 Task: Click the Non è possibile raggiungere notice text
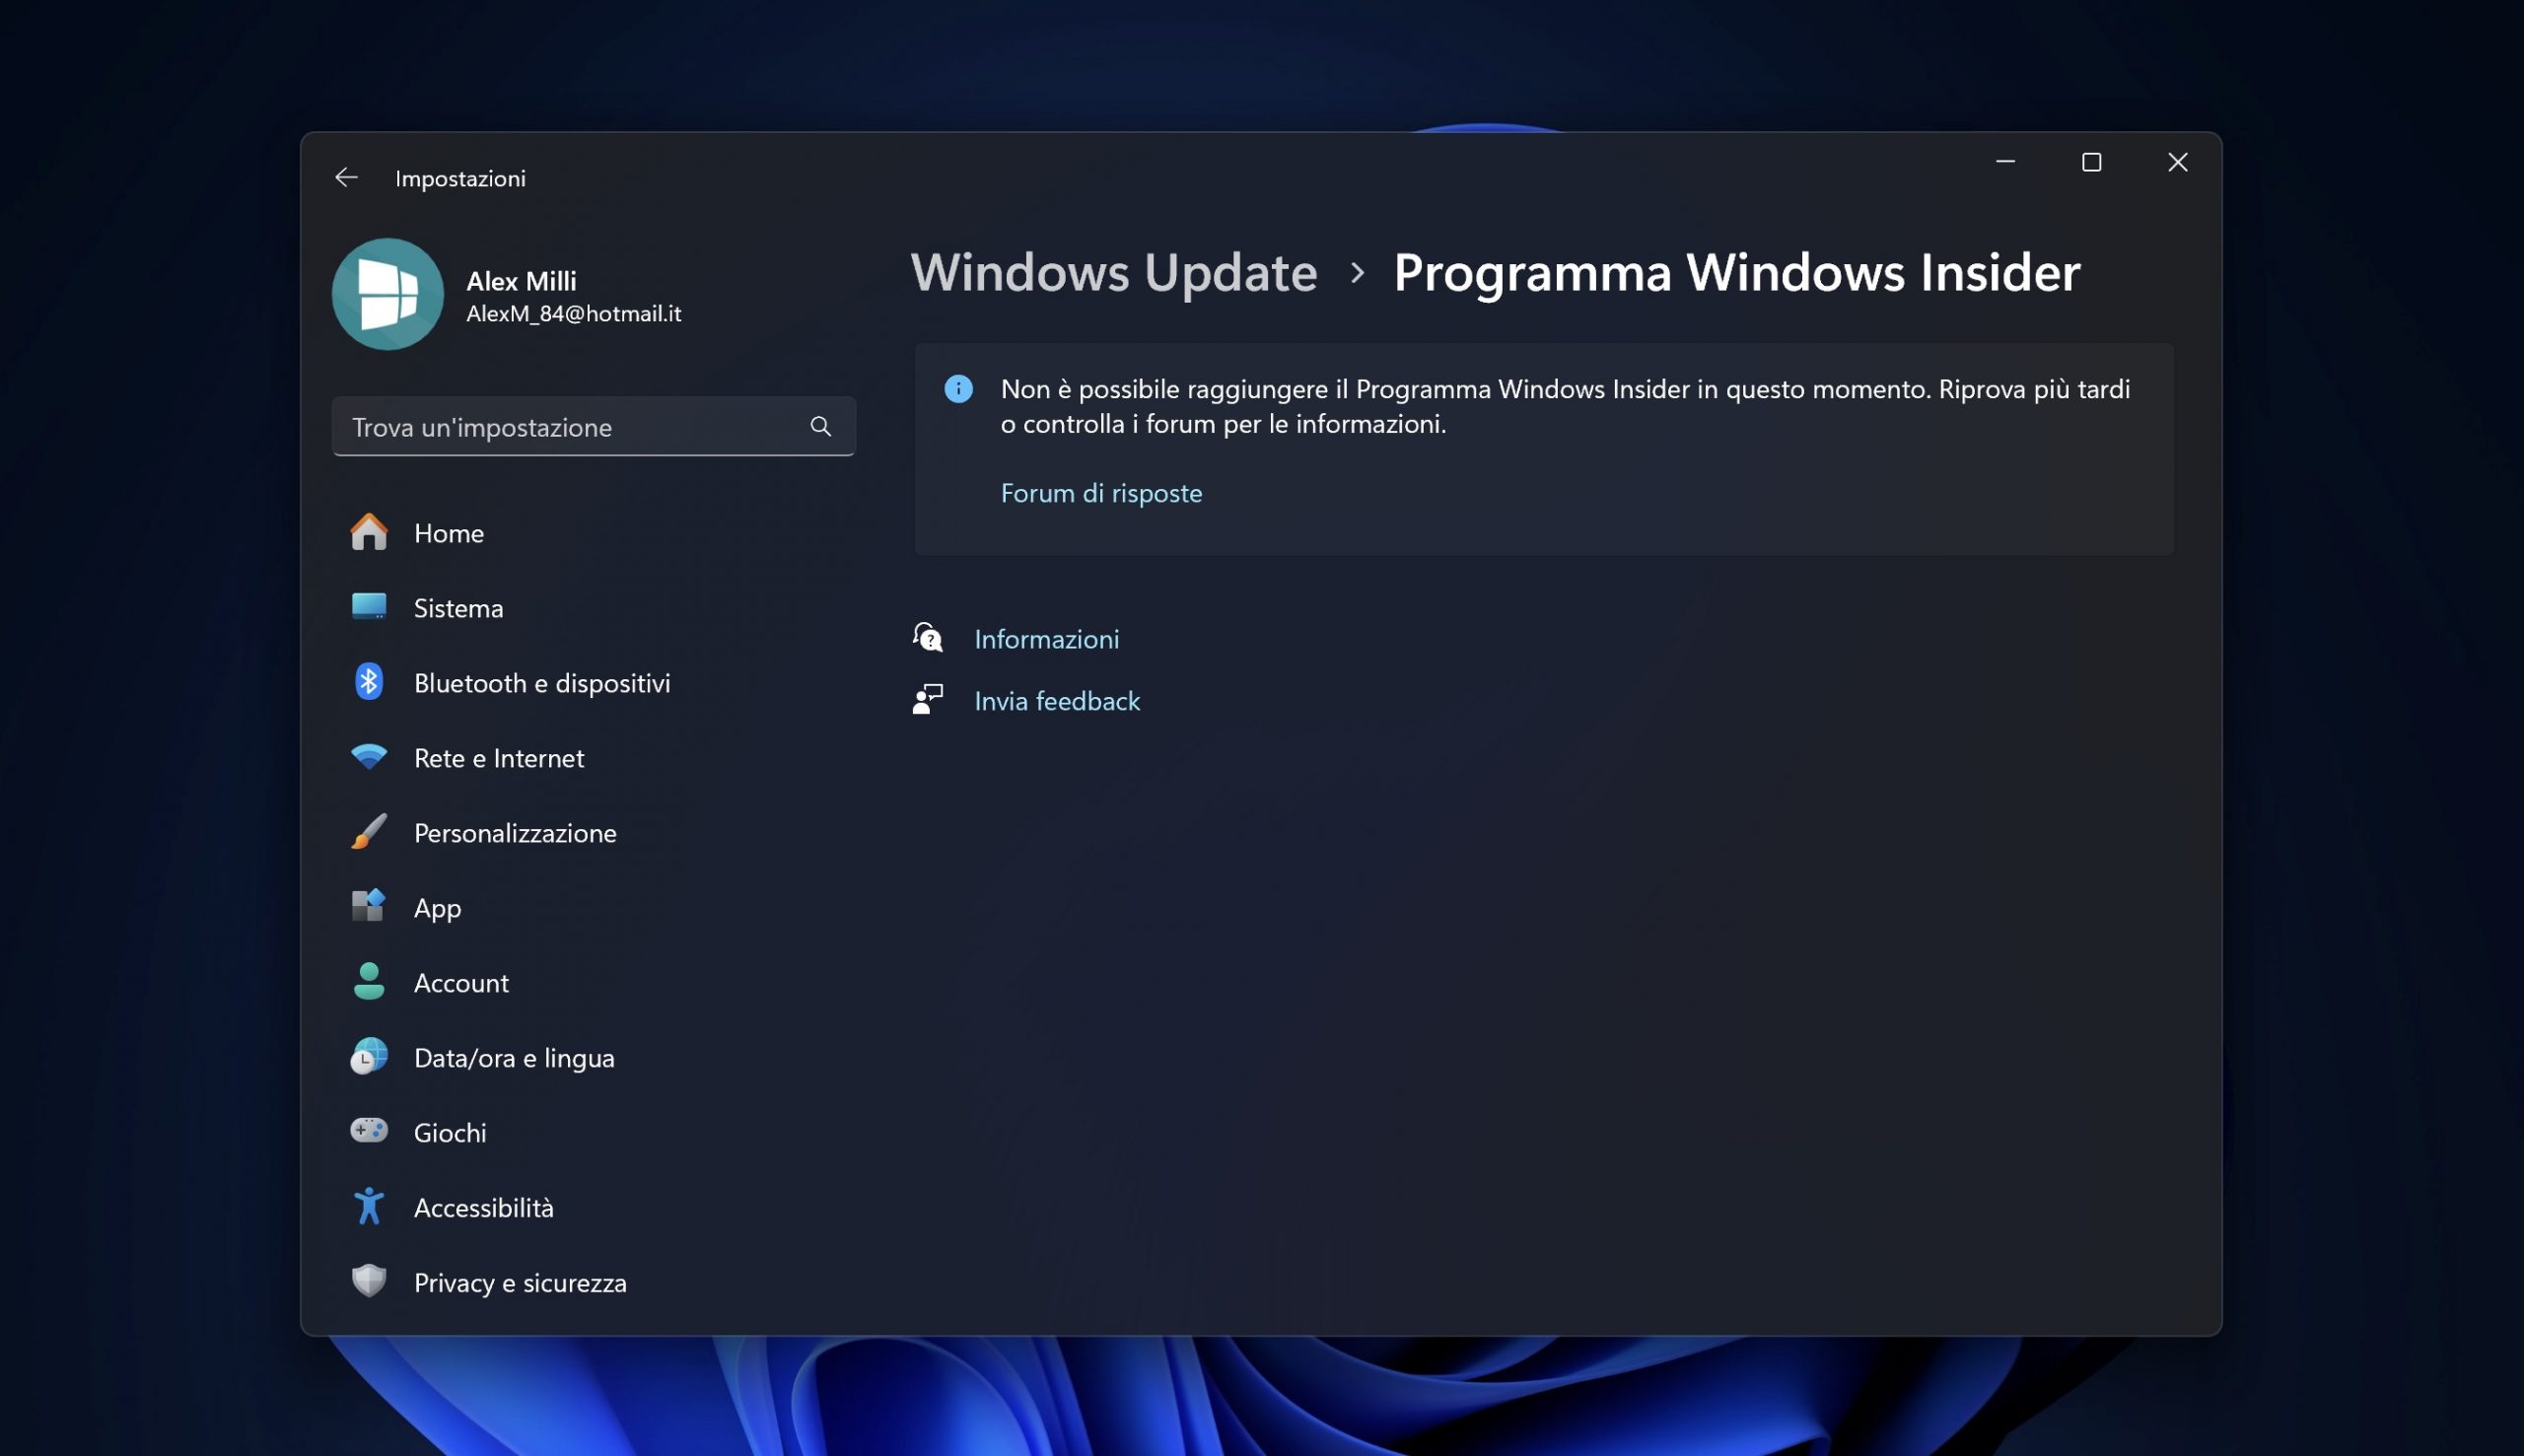pos(1565,406)
